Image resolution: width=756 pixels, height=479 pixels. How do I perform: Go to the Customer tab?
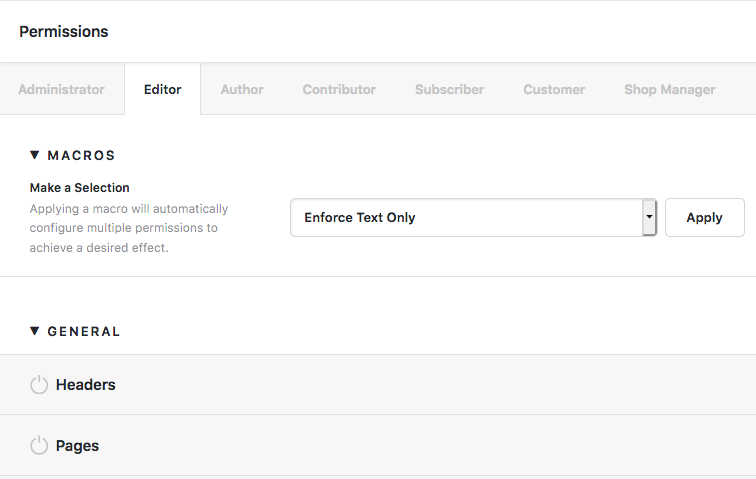[x=554, y=89]
